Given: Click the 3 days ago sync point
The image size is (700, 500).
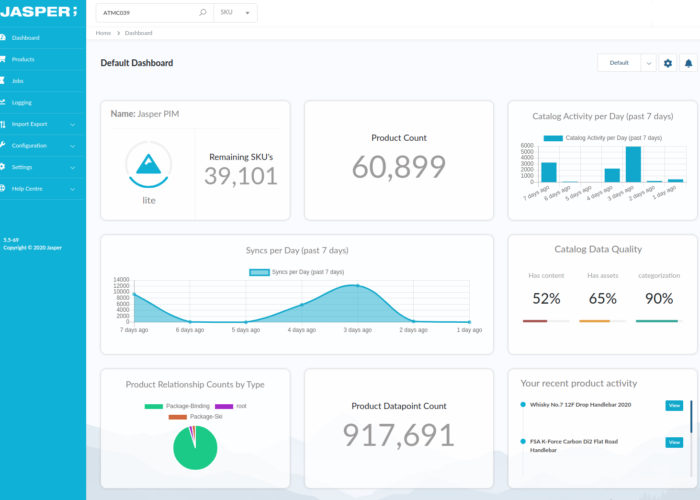Looking at the screenshot, I should point(357,286).
